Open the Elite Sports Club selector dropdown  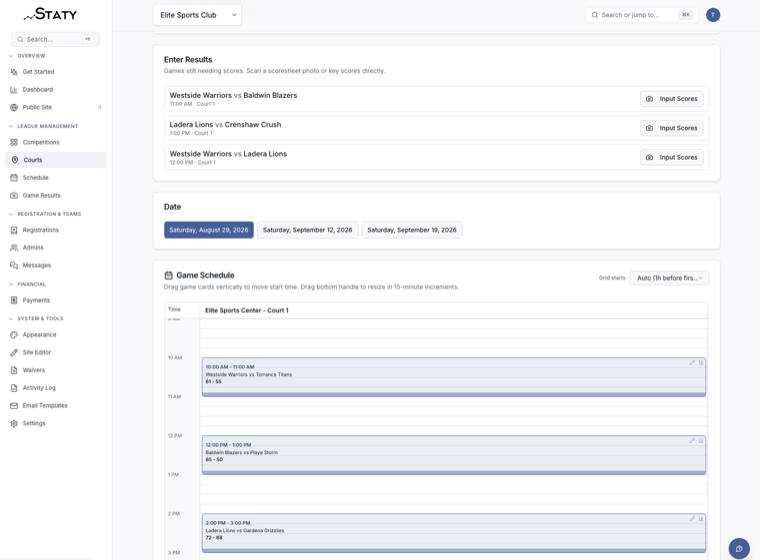pos(197,15)
